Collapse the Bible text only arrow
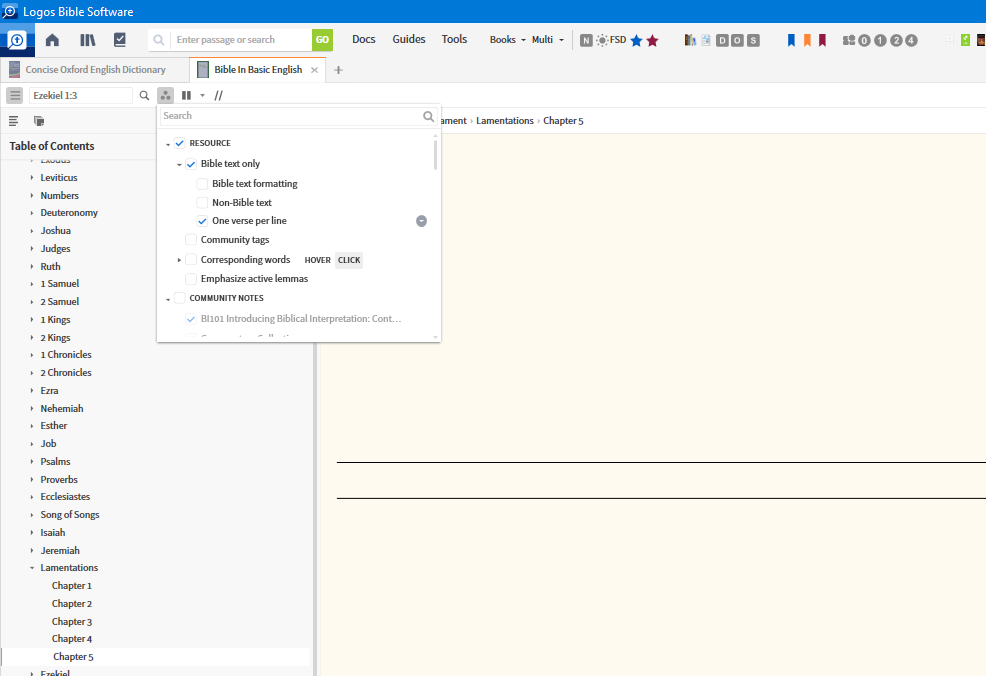 point(179,165)
